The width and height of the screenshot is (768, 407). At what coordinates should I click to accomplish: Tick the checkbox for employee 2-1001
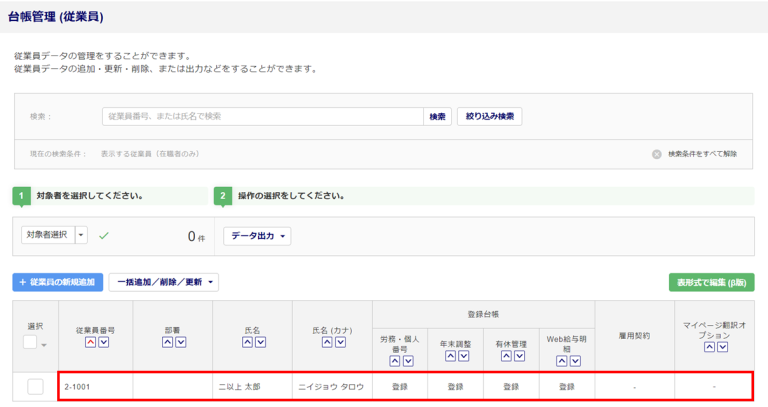(x=35, y=386)
